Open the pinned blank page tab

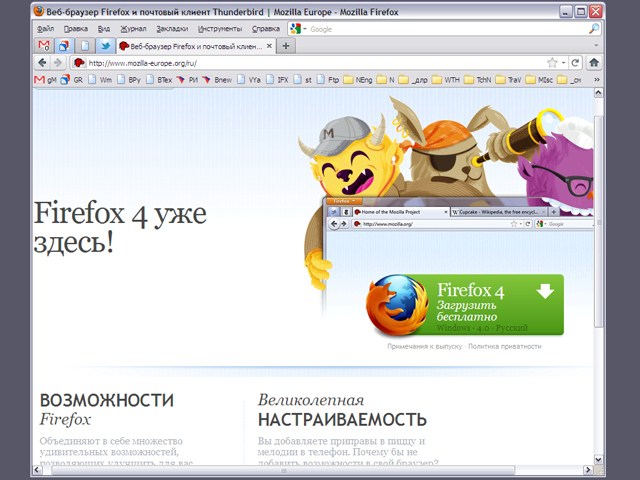coord(84,45)
